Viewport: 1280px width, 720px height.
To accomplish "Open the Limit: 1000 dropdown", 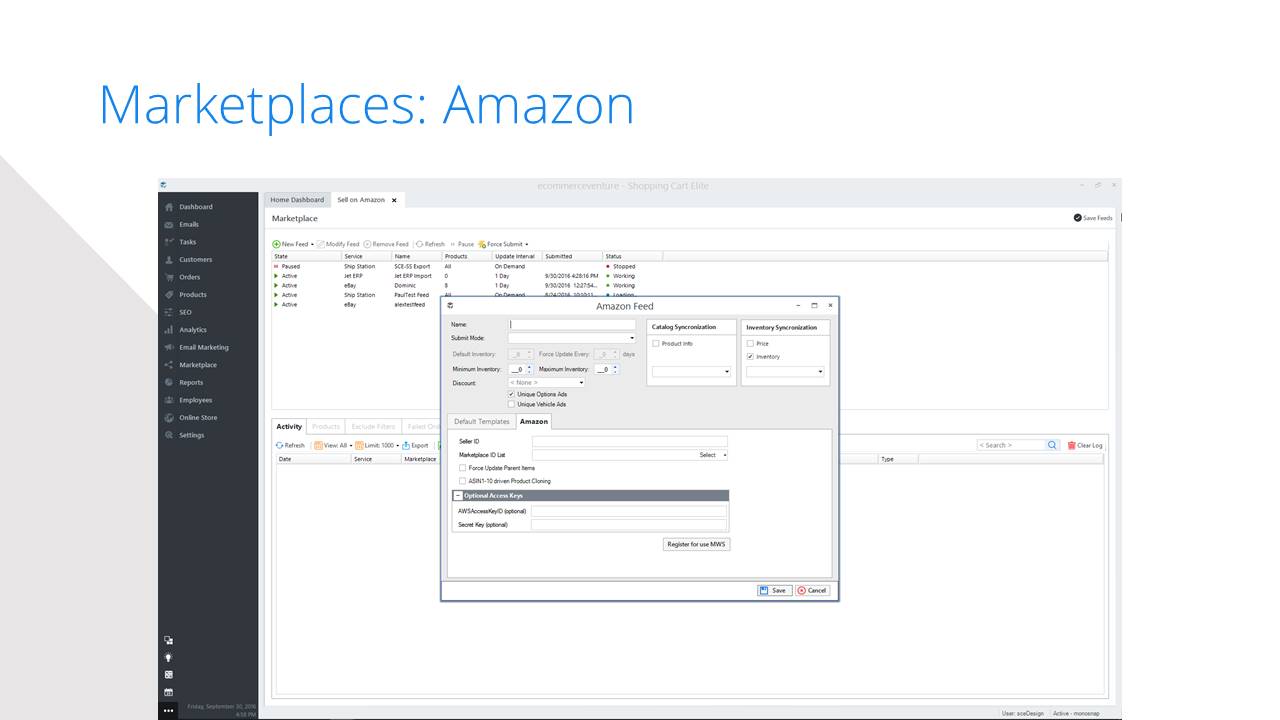I will coord(378,445).
